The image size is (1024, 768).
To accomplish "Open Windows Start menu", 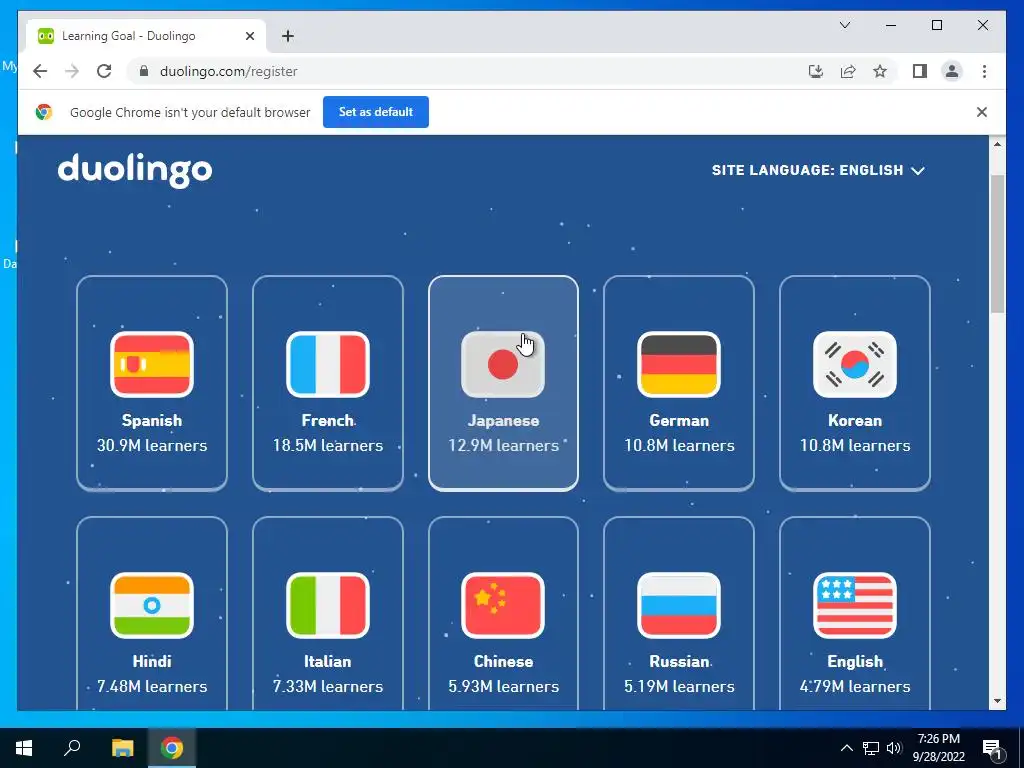I will click(x=24, y=748).
